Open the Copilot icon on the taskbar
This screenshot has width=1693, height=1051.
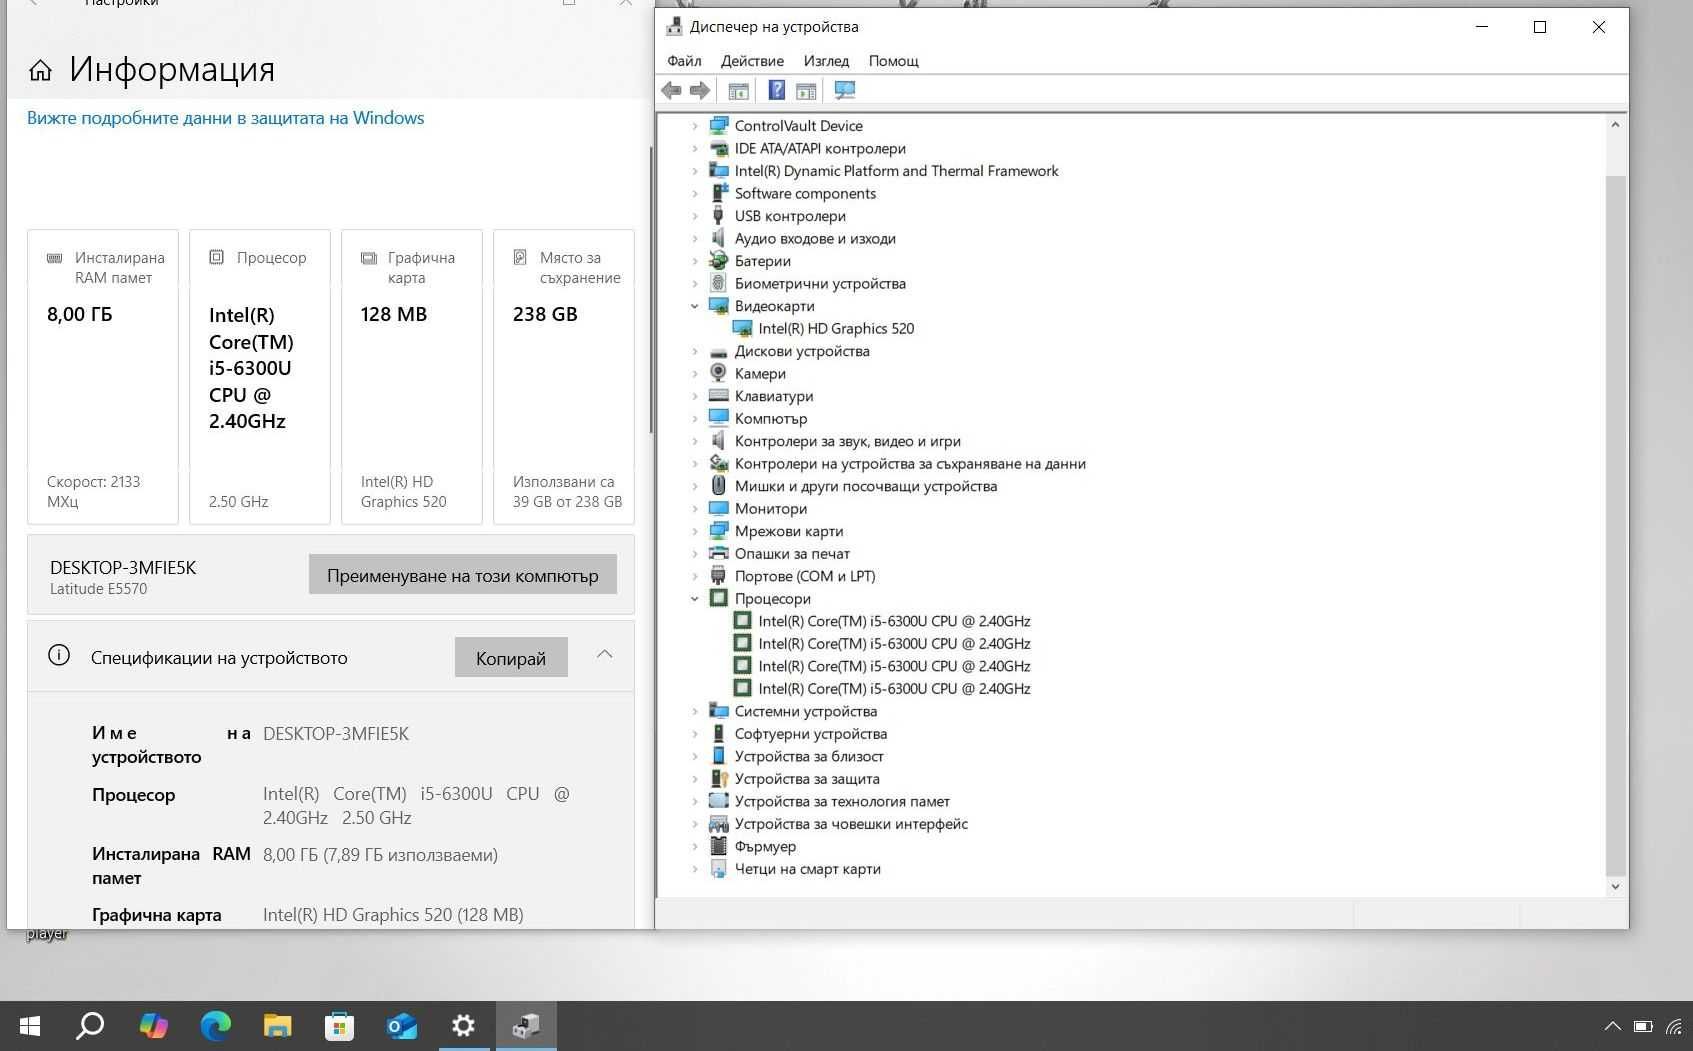(x=153, y=1026)
